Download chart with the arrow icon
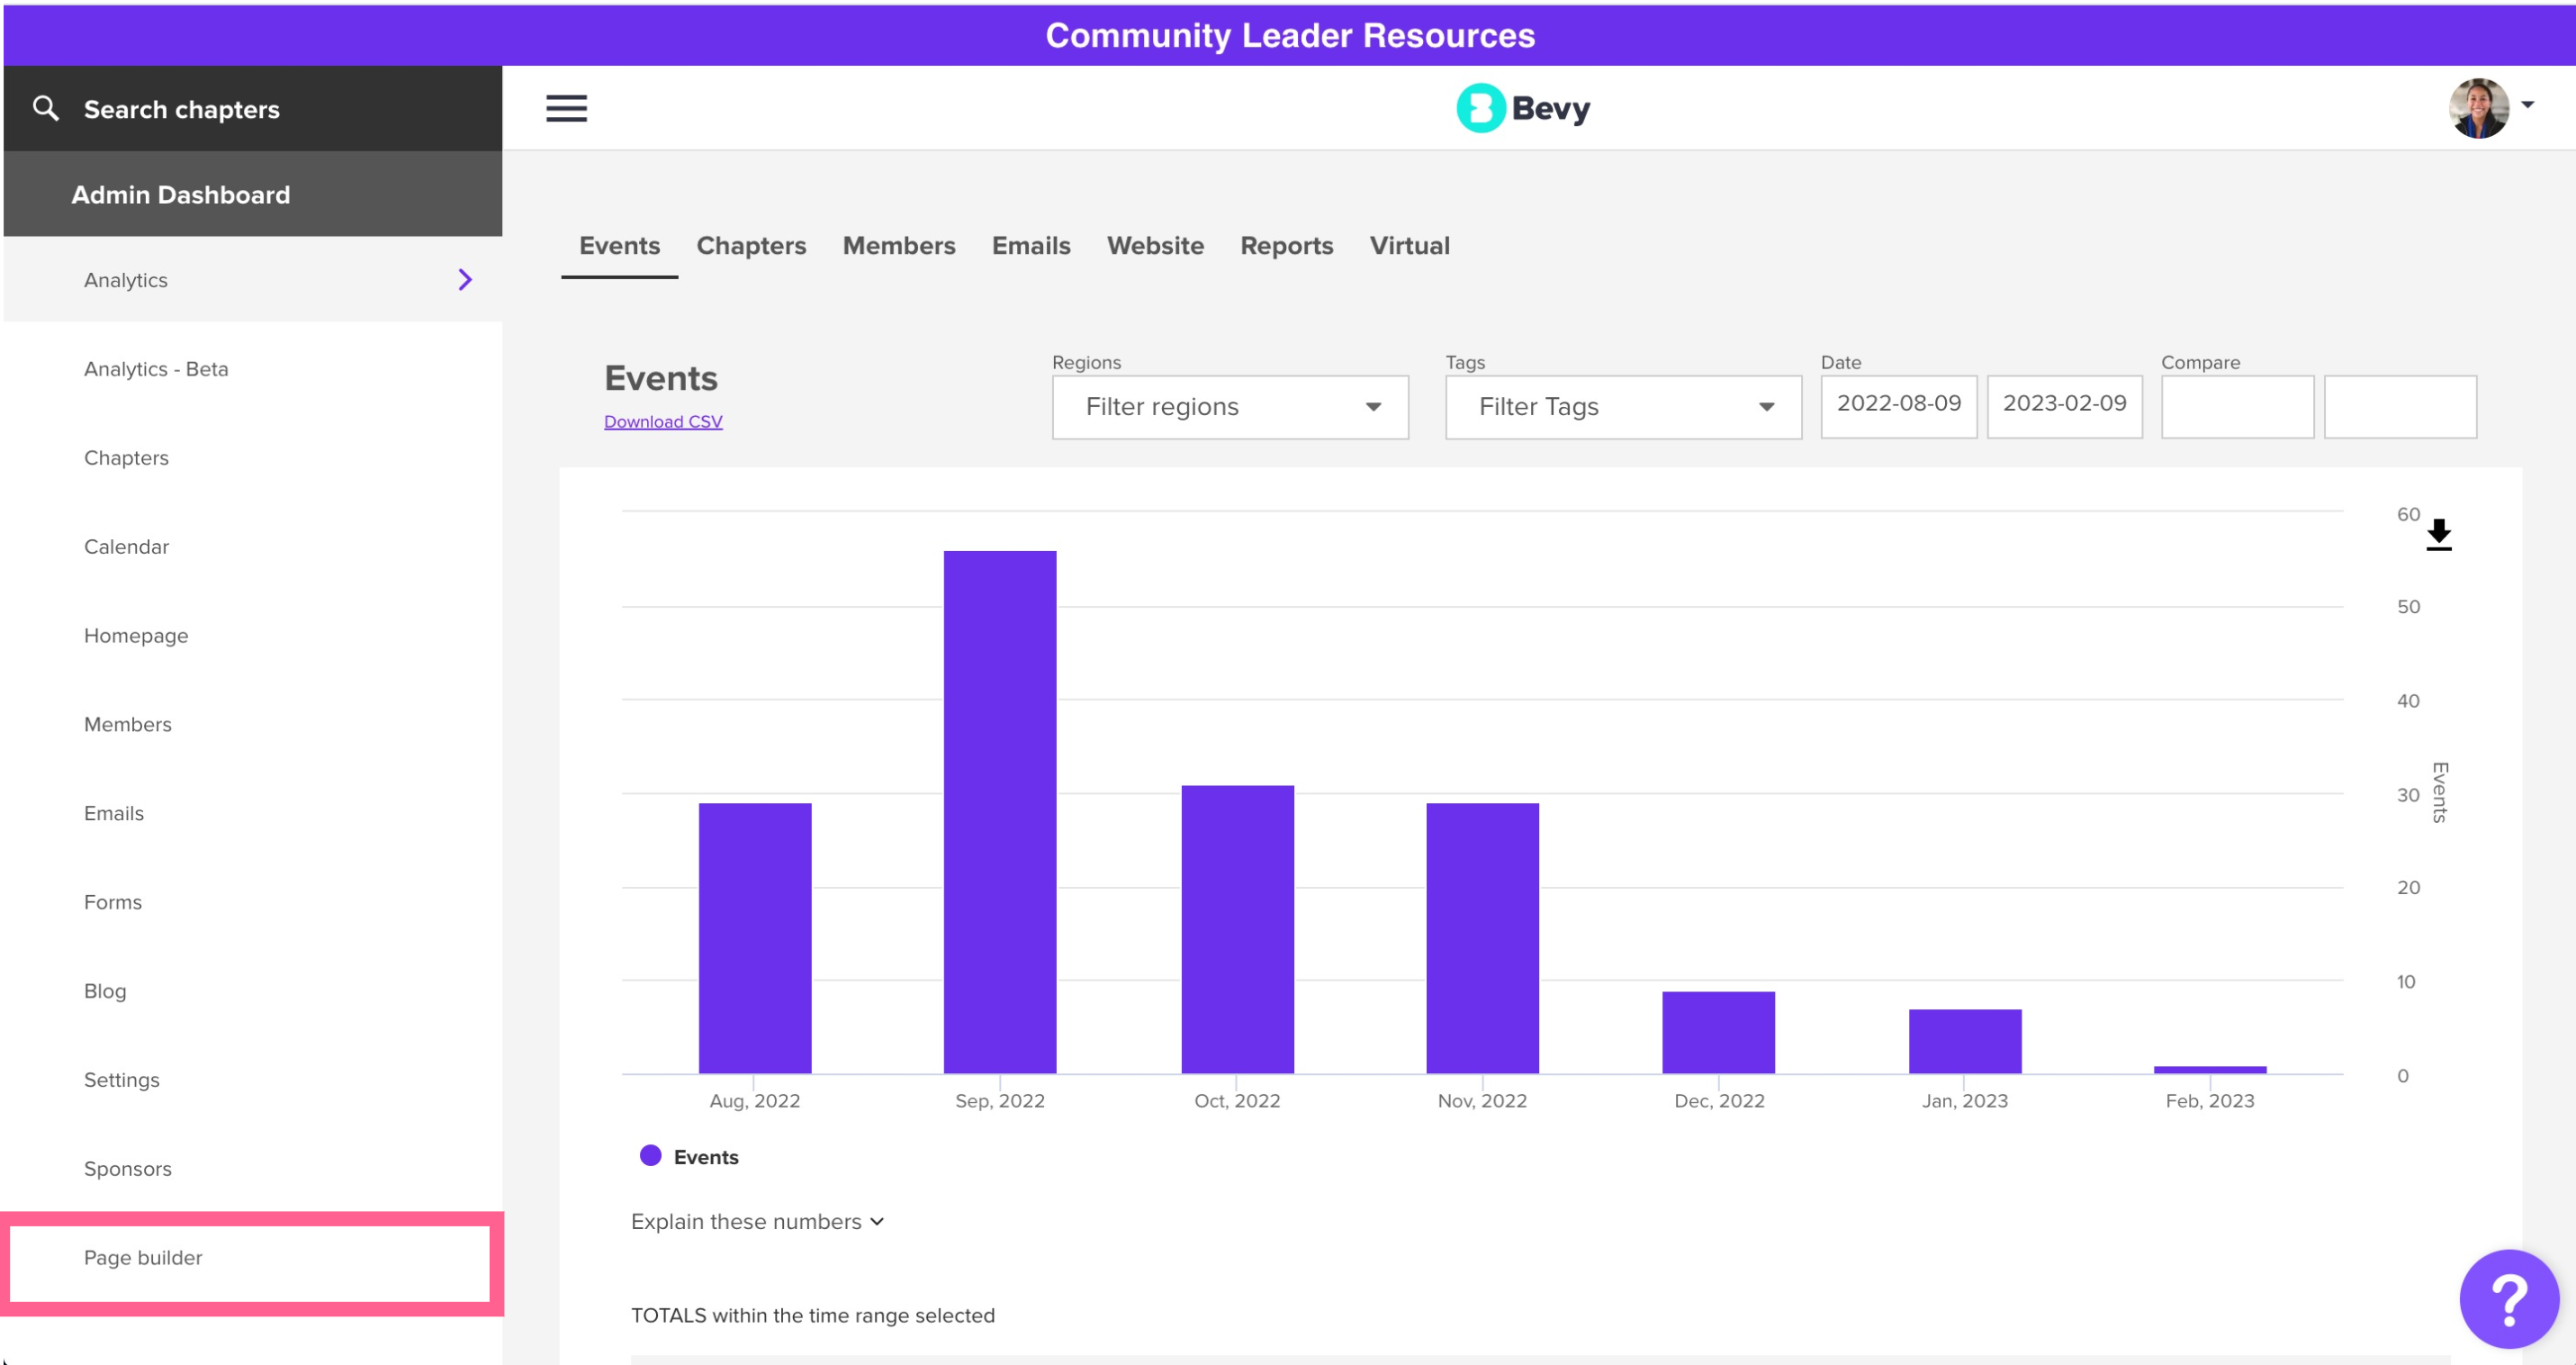Viewport: 2576px width, 1365px height. click(x=2438, y=534)
